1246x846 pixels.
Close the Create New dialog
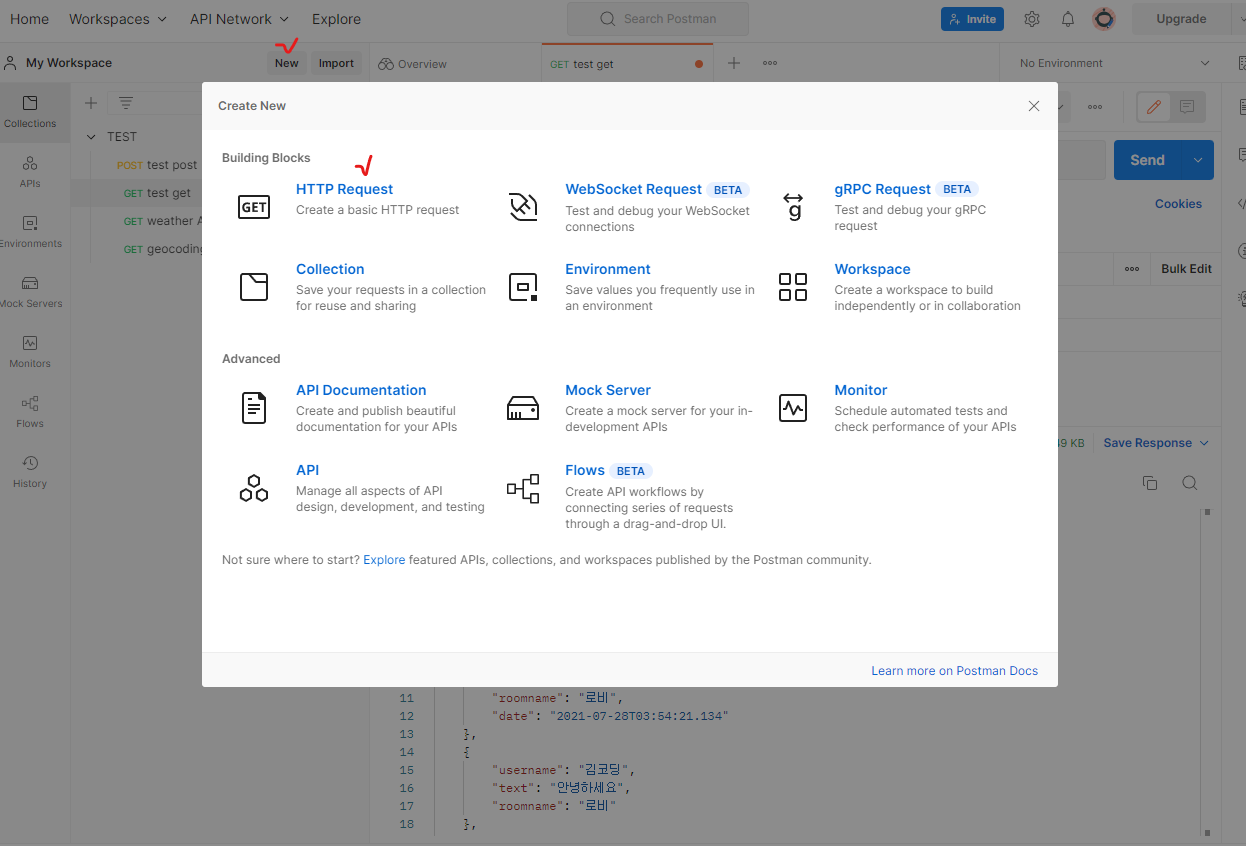pos(1034,106)
